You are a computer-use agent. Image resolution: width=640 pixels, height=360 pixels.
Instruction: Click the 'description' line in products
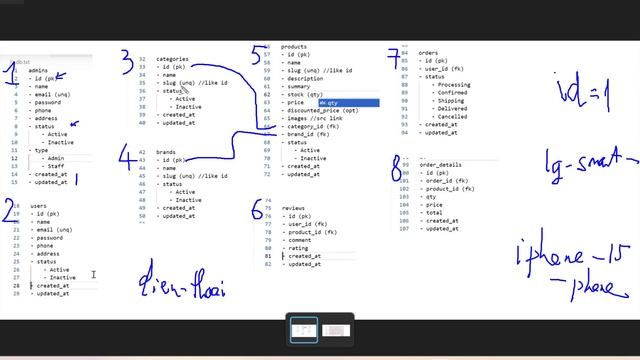pyautogui.click(x=305, y=78)
